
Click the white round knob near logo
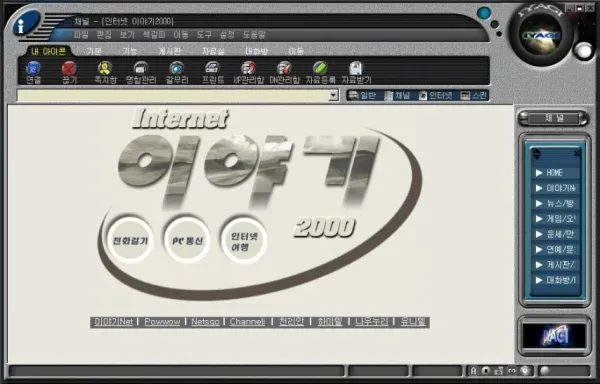click(584, 50)
